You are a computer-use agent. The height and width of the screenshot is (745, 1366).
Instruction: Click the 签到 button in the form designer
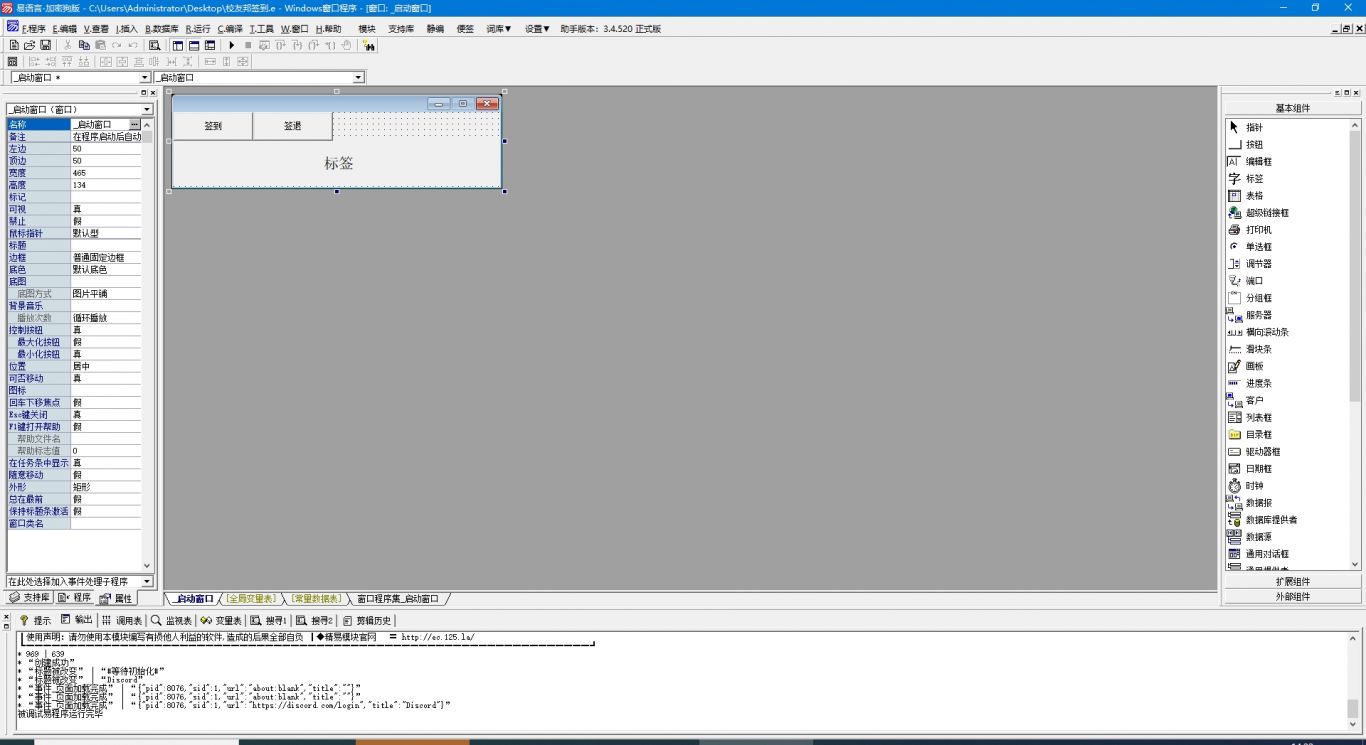(213, 126)
